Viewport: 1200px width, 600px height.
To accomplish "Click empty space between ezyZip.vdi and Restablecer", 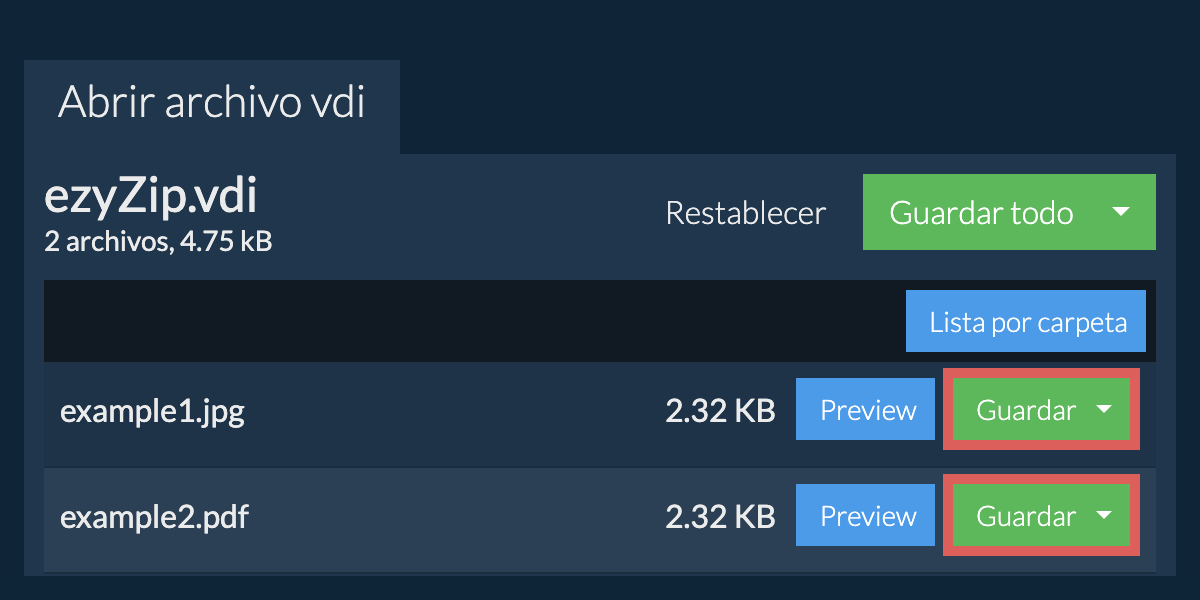I will pos(460,213).
